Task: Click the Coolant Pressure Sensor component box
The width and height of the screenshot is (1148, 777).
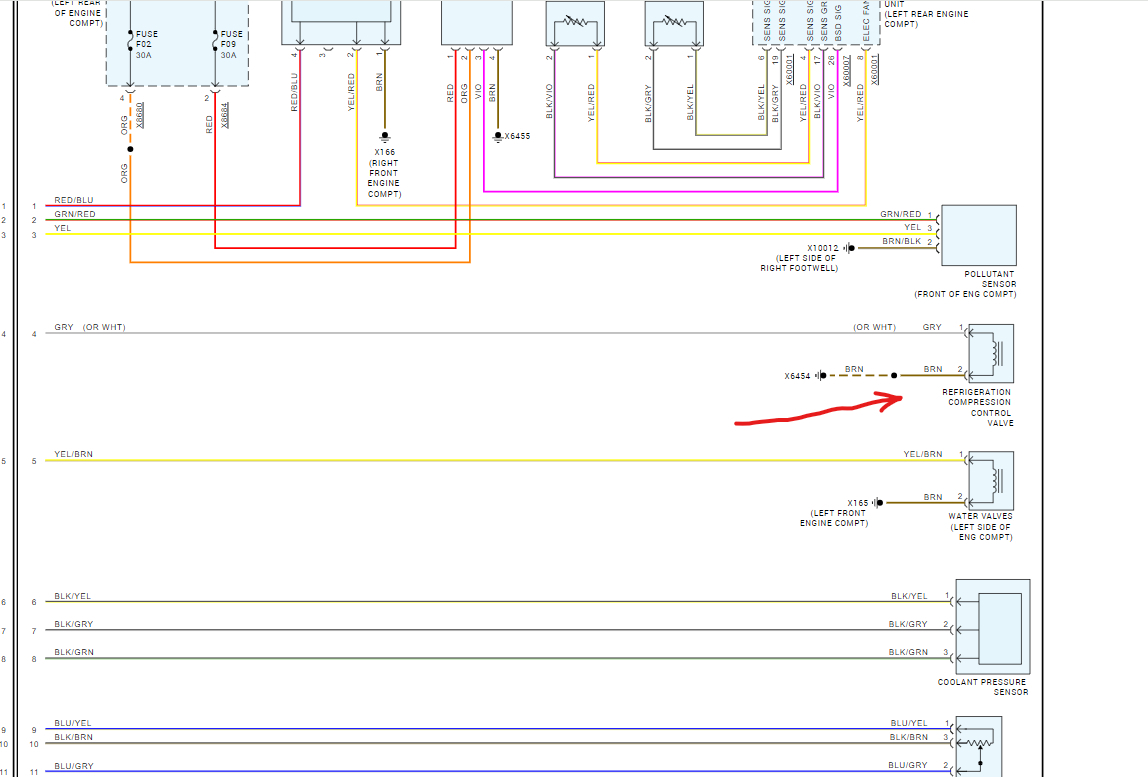Action: (992, 625)
